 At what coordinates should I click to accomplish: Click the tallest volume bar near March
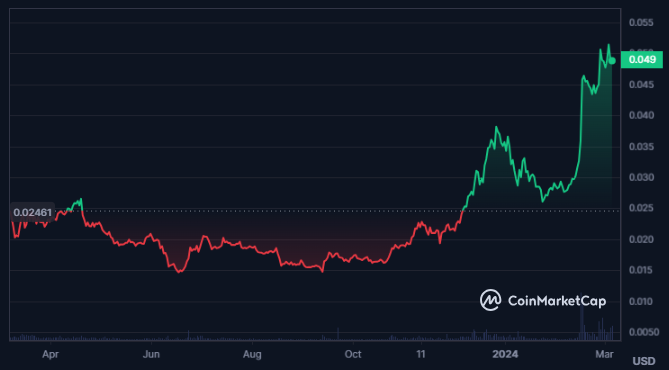click(x=581, y=317)
